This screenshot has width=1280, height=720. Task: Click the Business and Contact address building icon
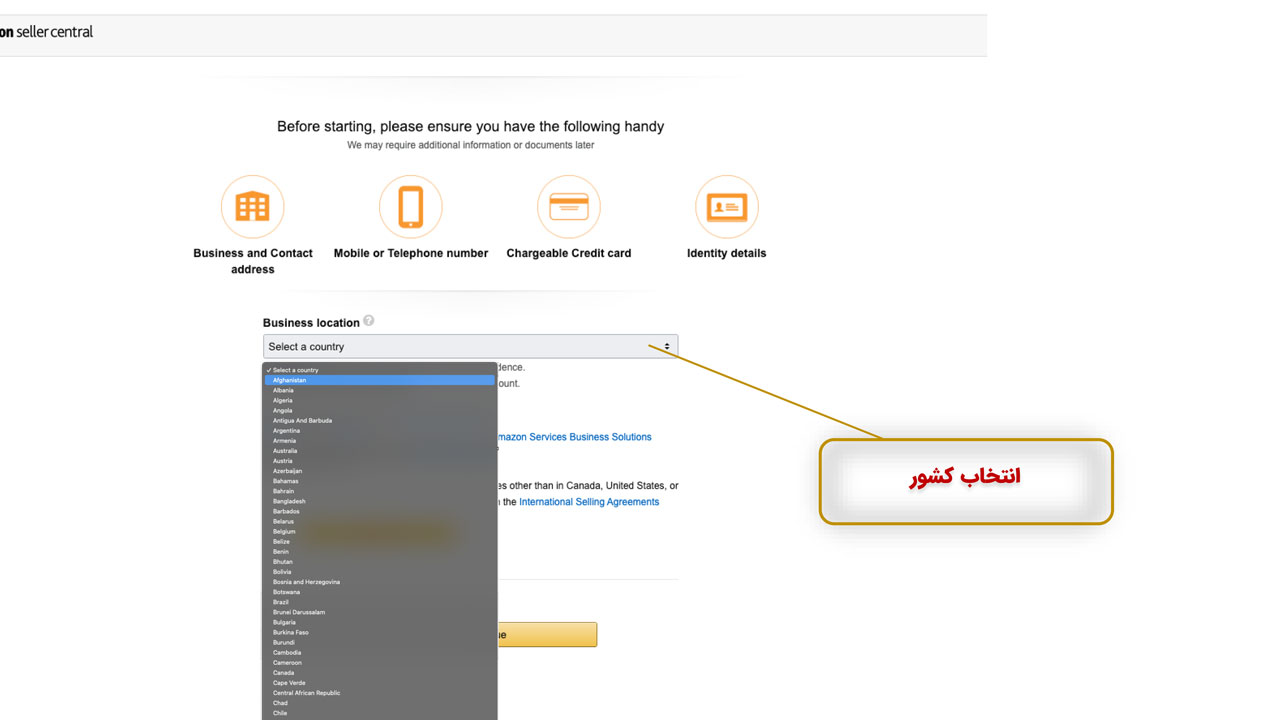coord(252,207)
